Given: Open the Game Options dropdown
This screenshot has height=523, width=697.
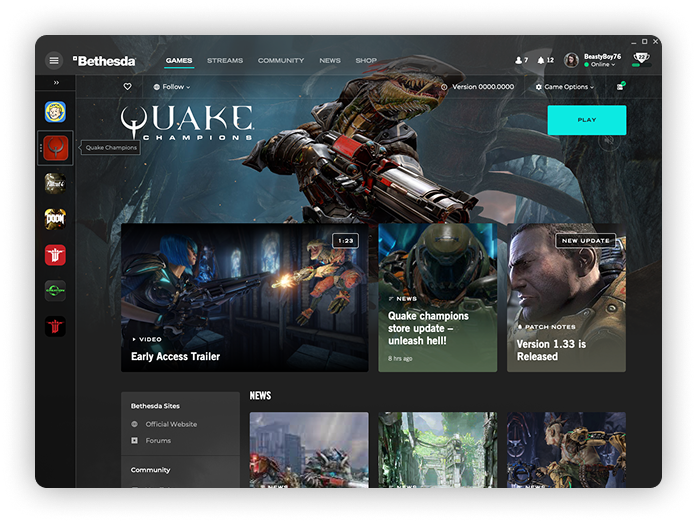Looking at the screenshot, I should [x=565, y=87].
